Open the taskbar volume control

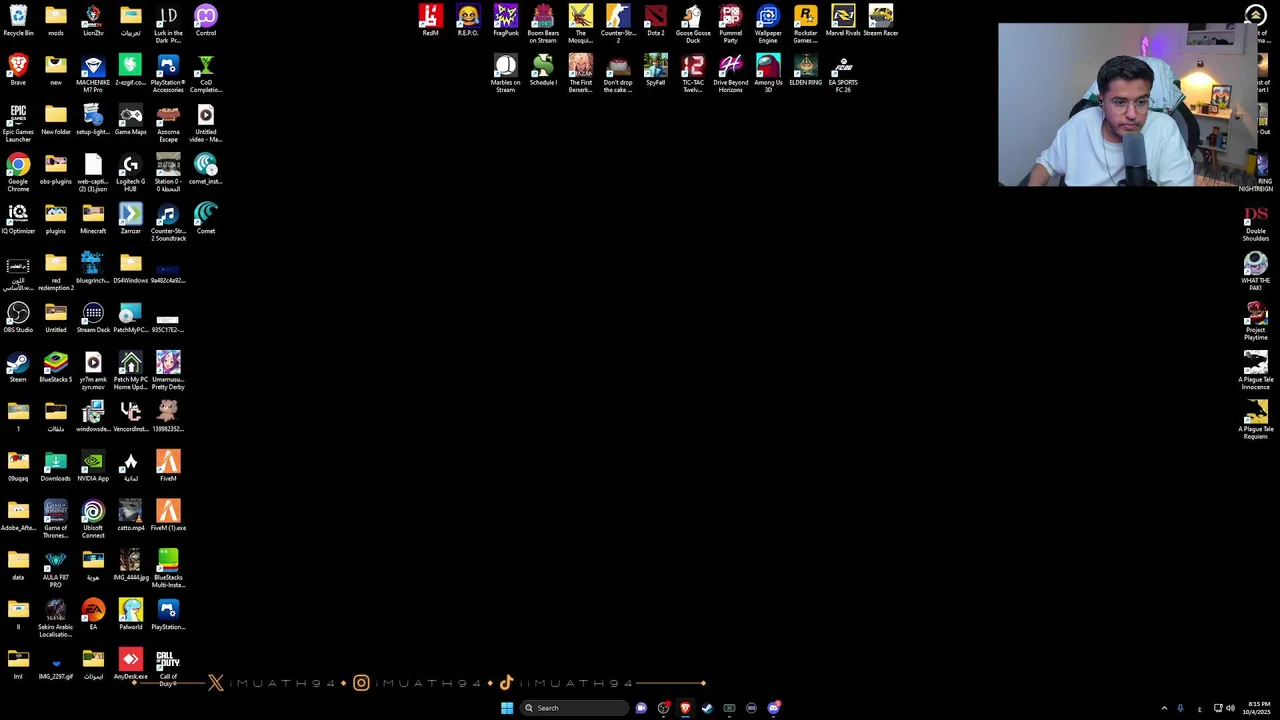[x=1230, y=708]
